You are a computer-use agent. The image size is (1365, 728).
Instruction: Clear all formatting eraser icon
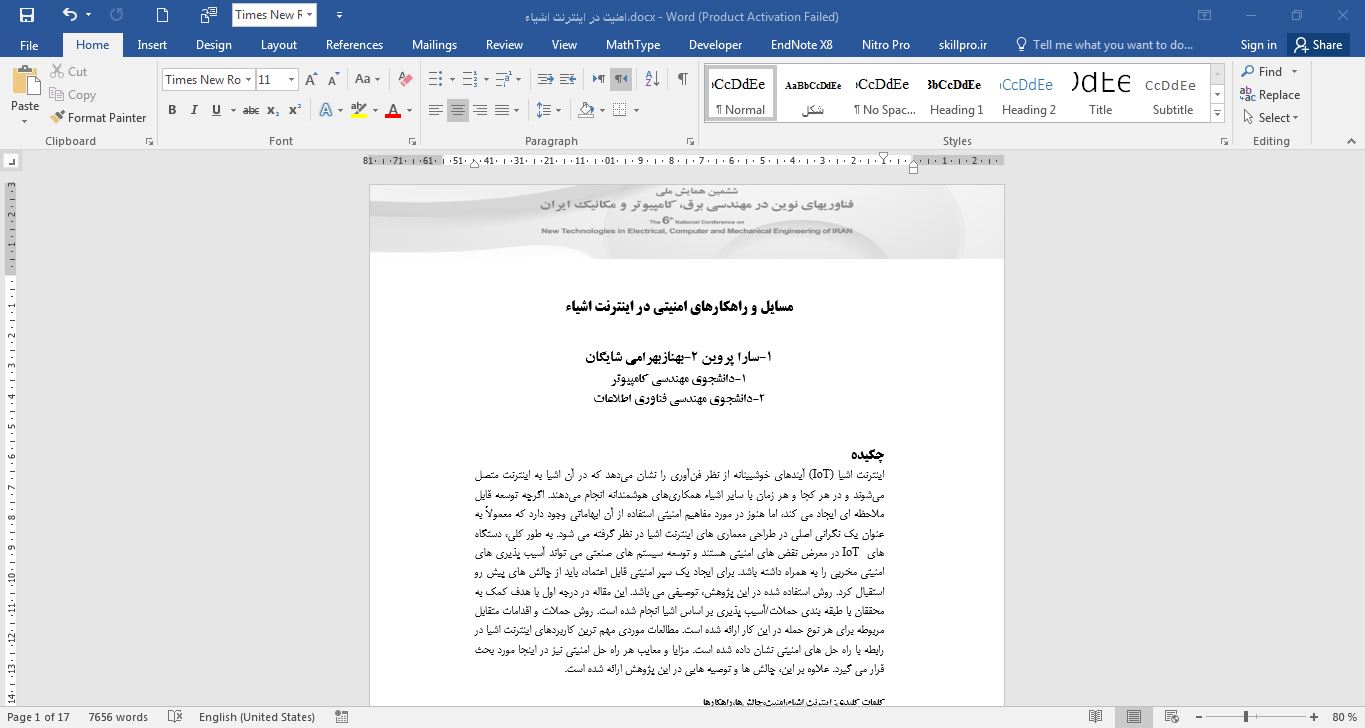point(404,79)
